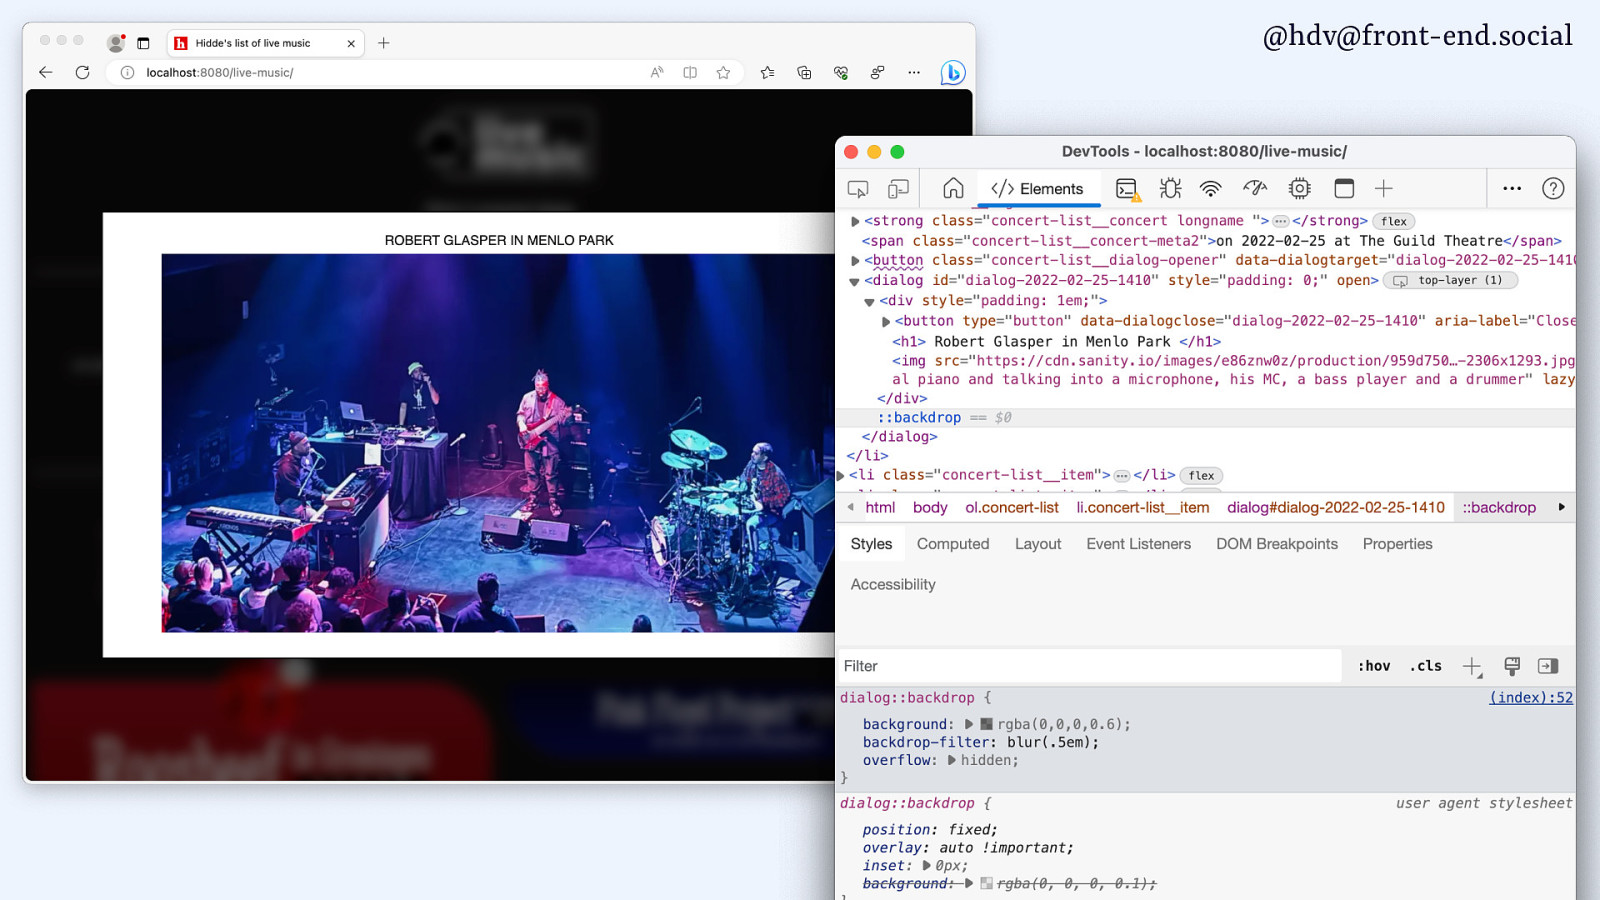
Task: Expand the concert-list__dialog-opener button node
Action: 855,261
